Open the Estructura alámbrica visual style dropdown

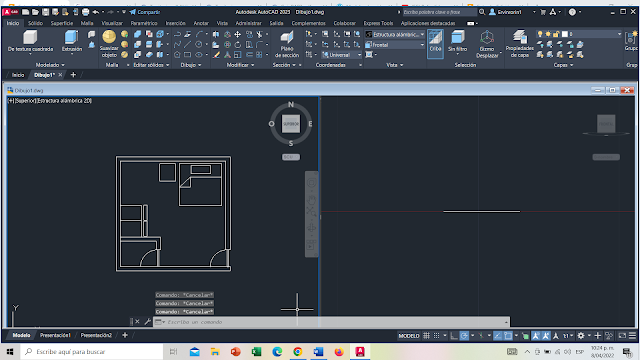pos(395,35)
